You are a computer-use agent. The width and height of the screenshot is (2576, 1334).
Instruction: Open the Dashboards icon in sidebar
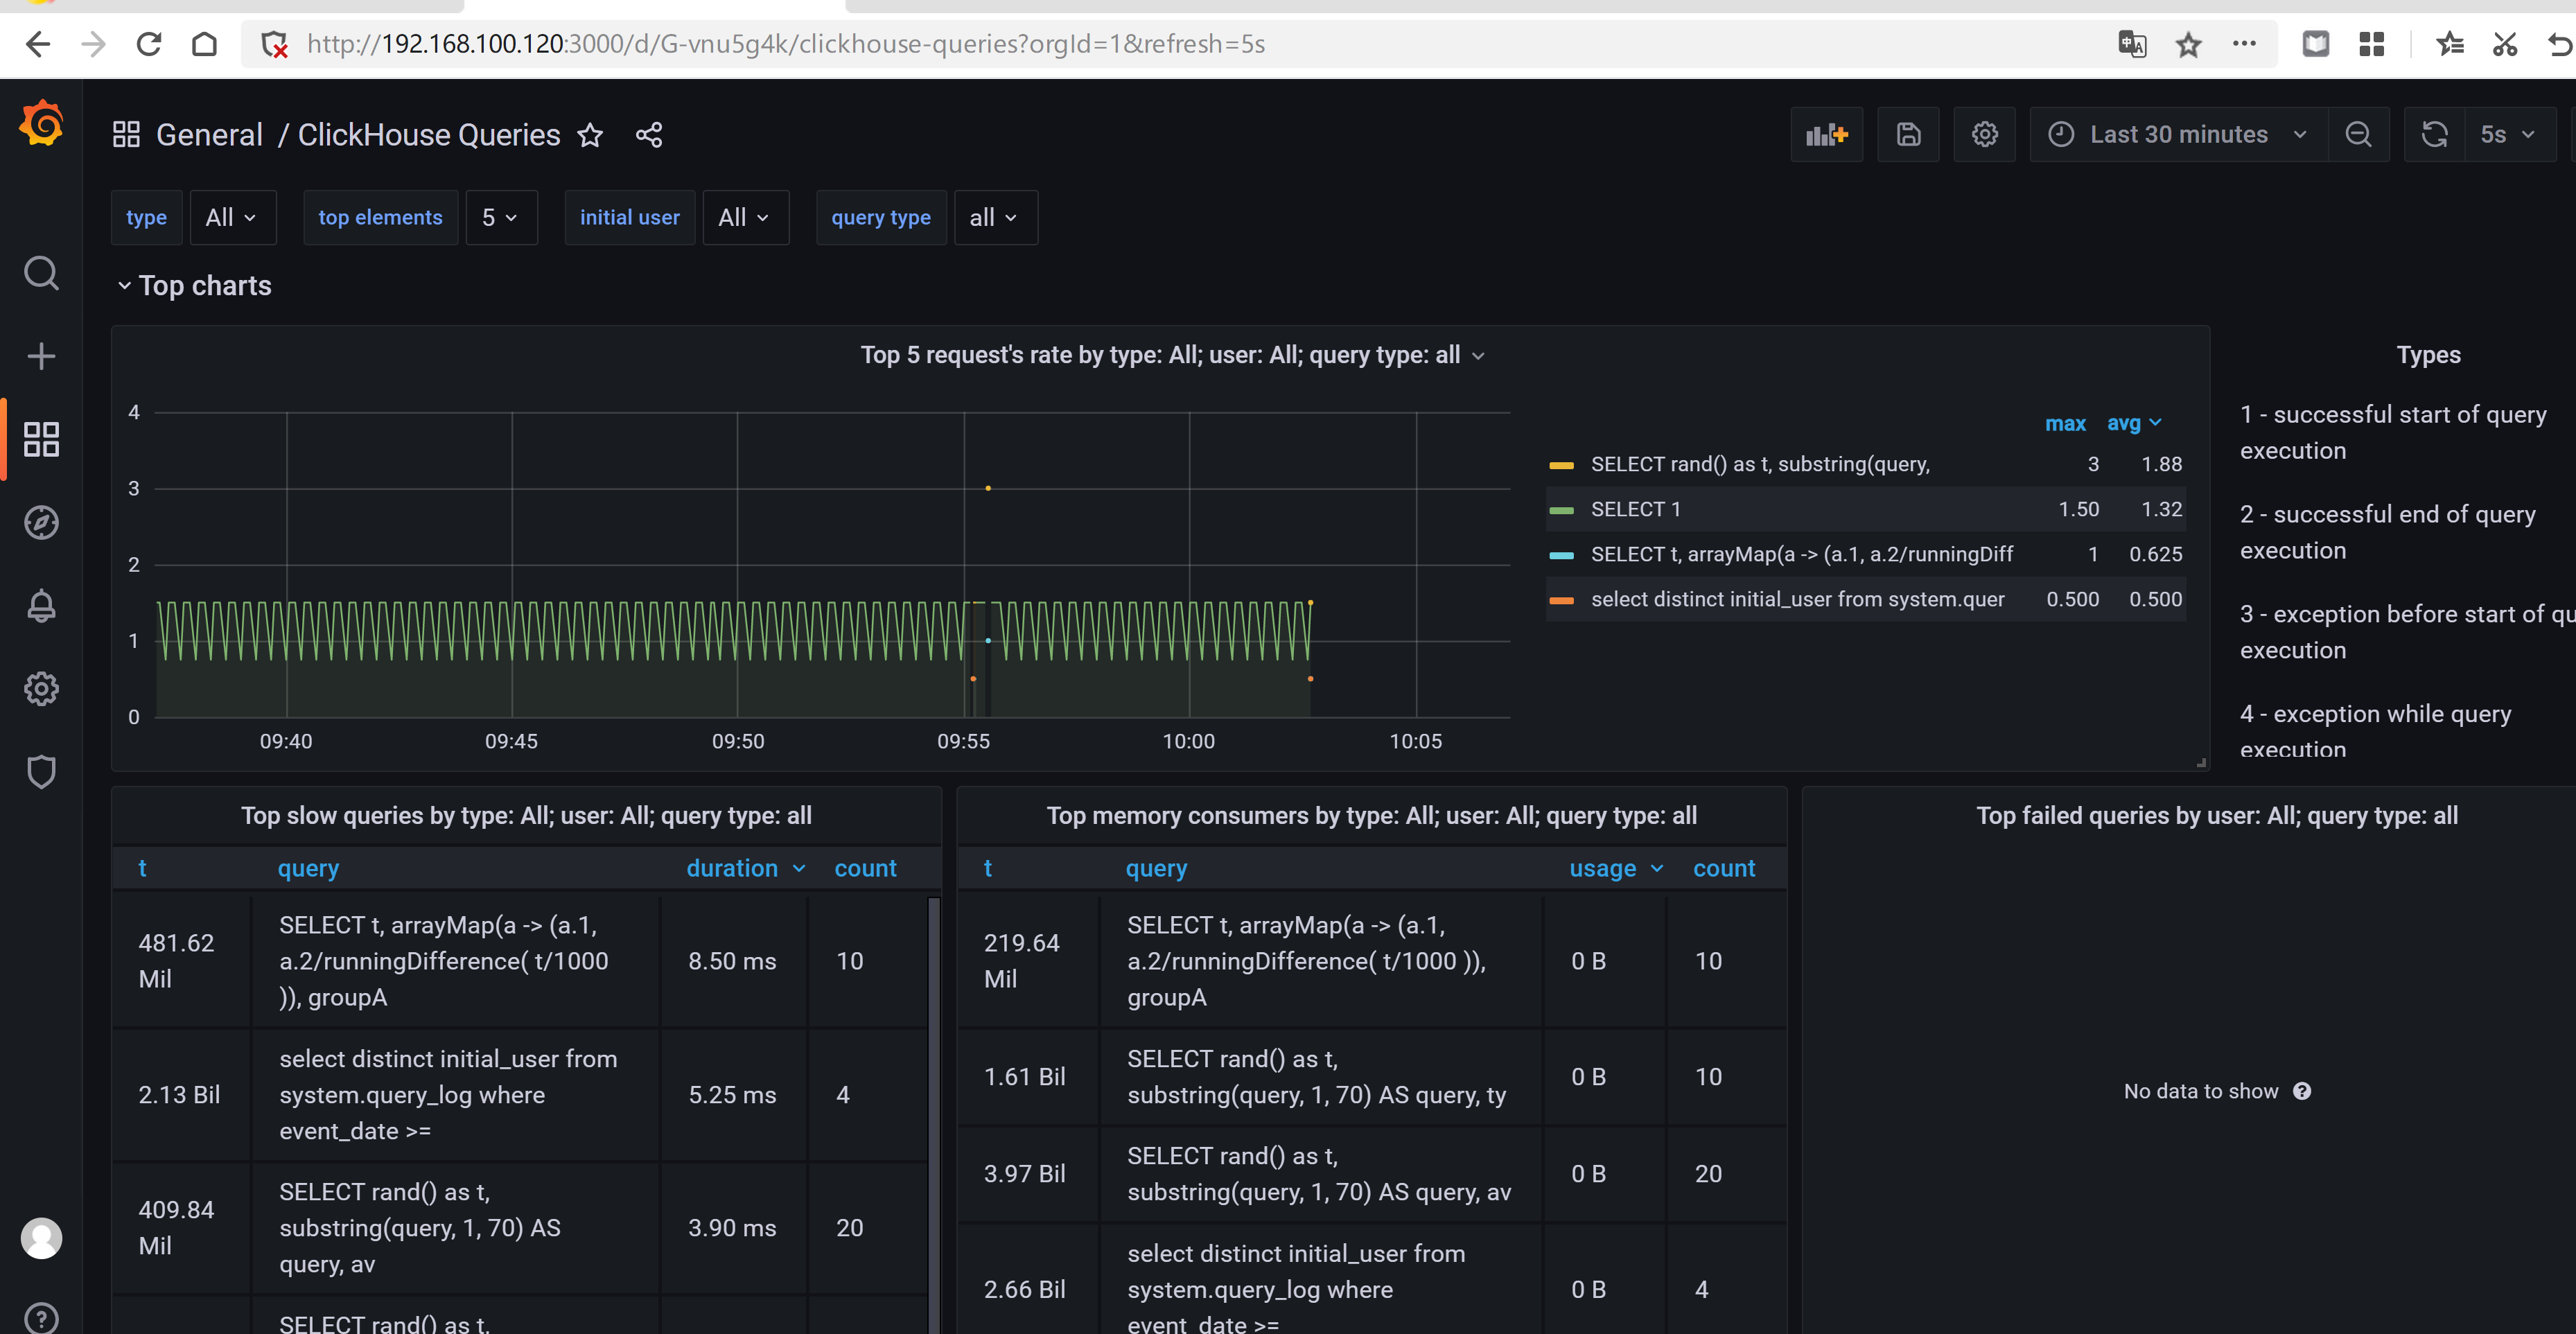click(x=41, y=439)
